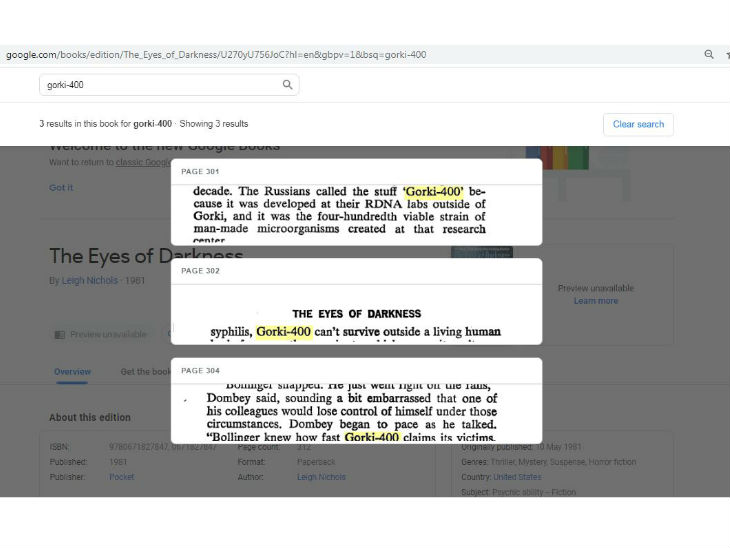Click the magnifier icon in the search box
Screen dimensions: 730x548
click(288, 85)
